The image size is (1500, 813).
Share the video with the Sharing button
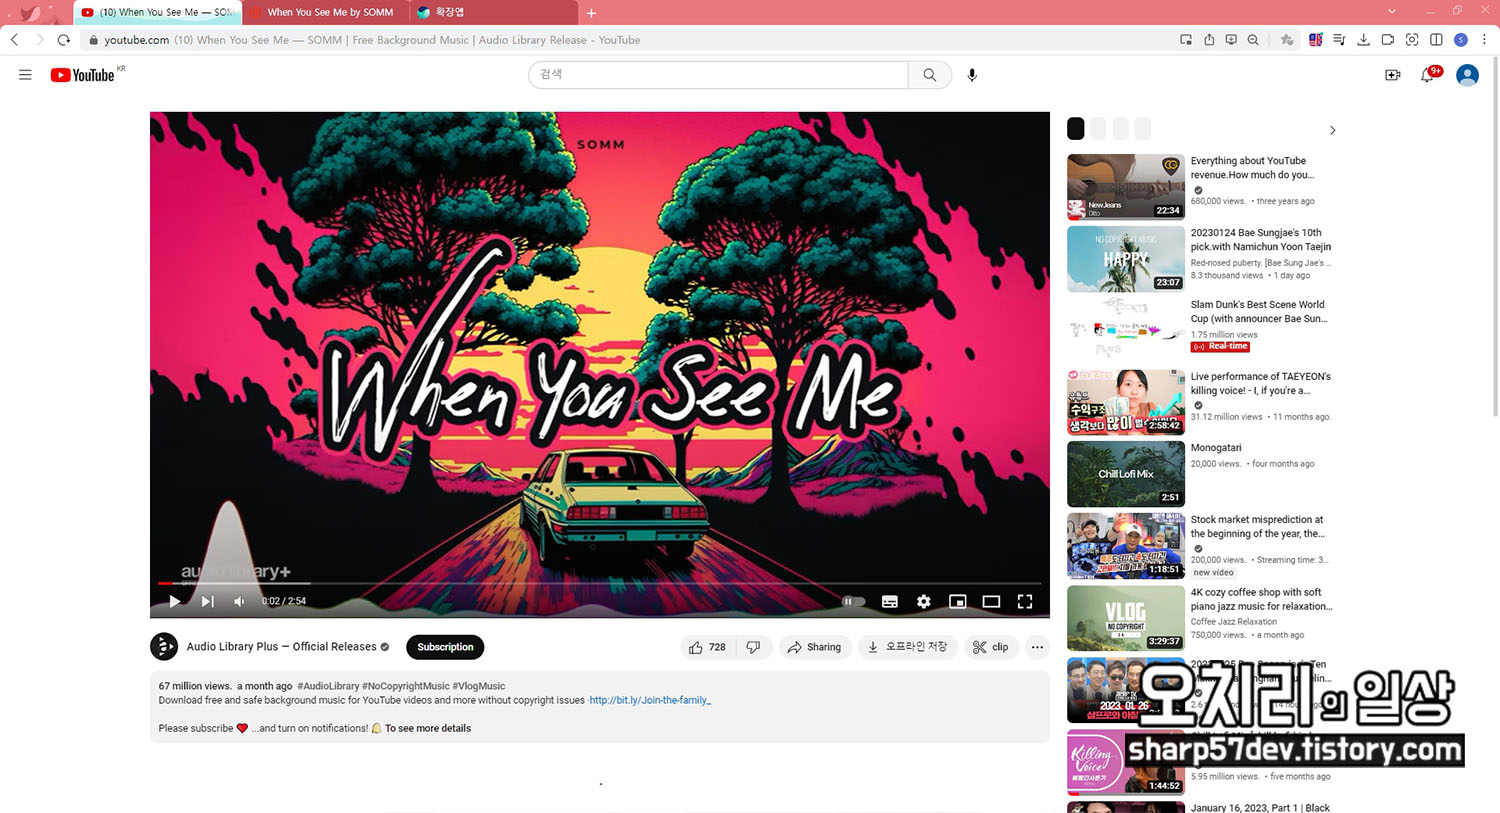coord(814,647)
